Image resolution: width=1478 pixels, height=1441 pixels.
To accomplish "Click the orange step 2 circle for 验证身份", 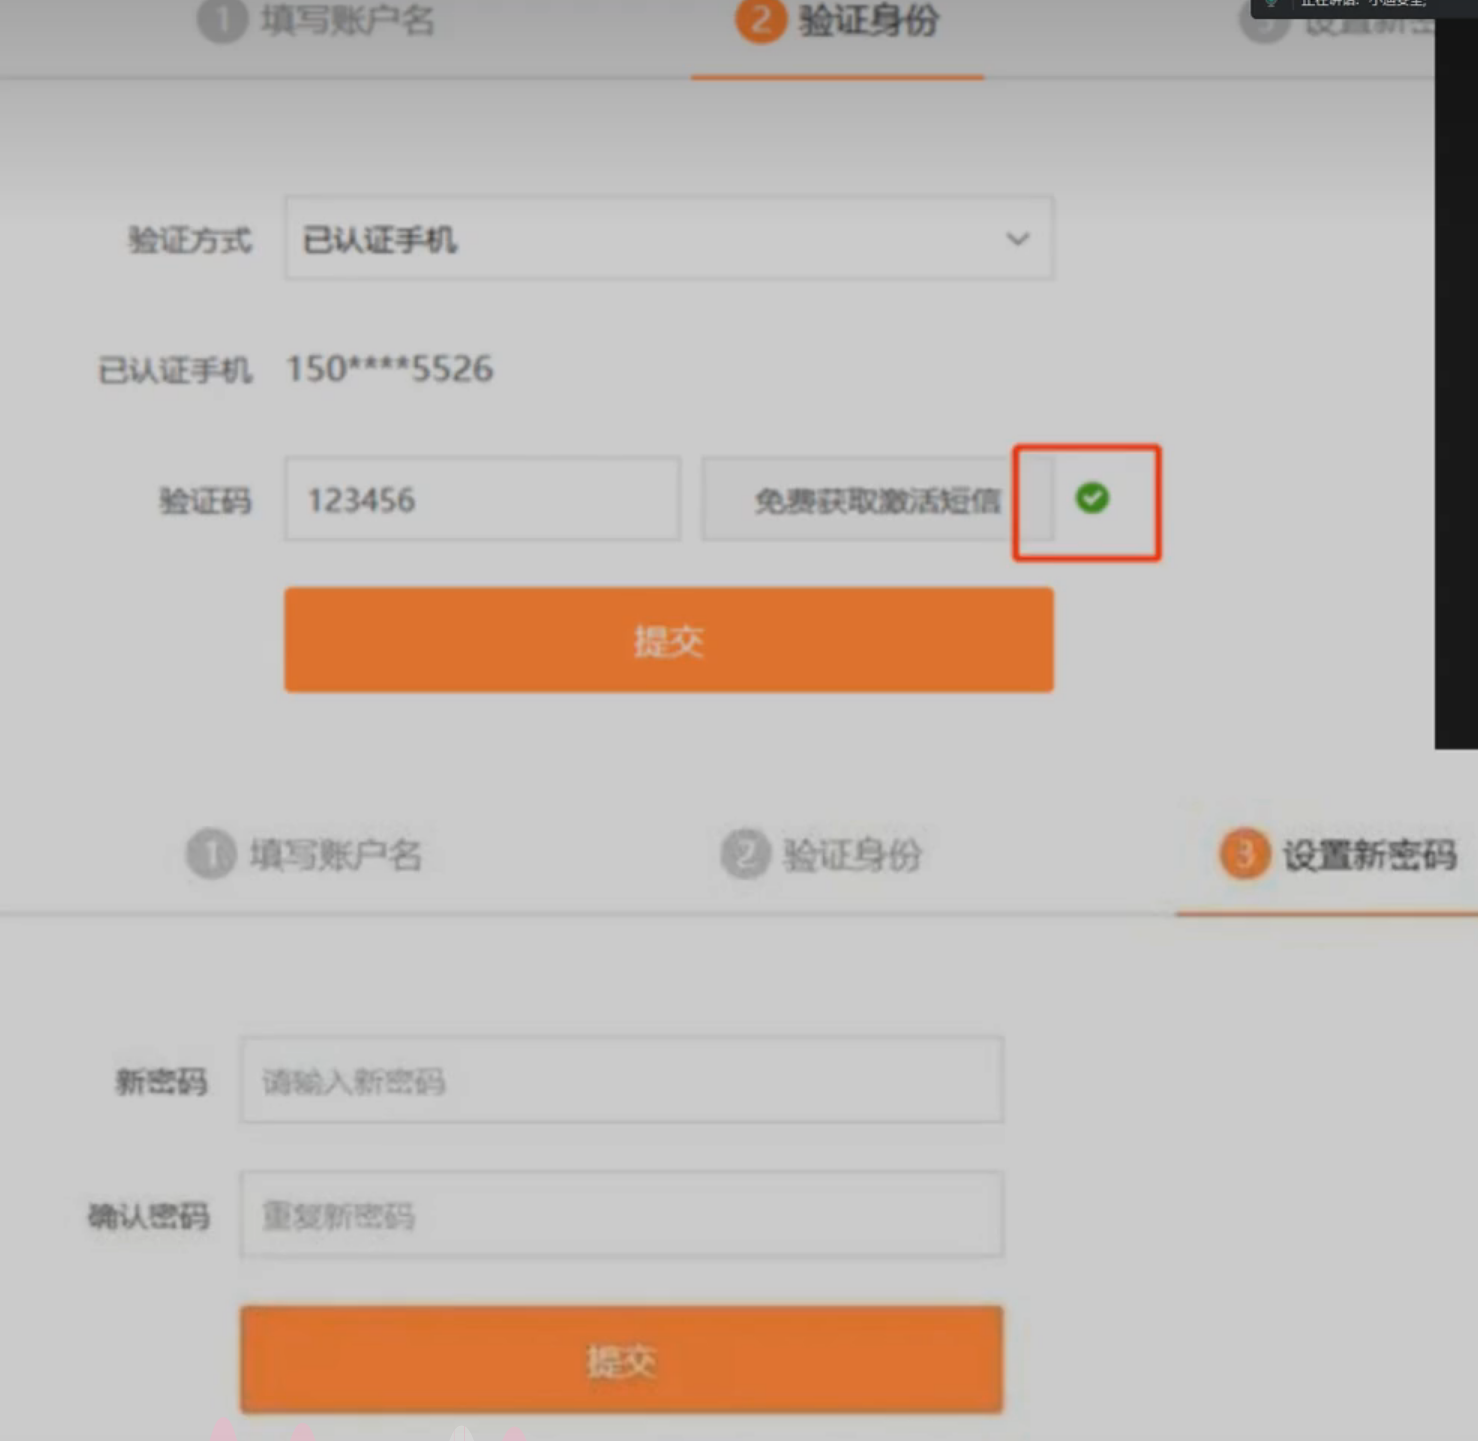I will 760,20.
